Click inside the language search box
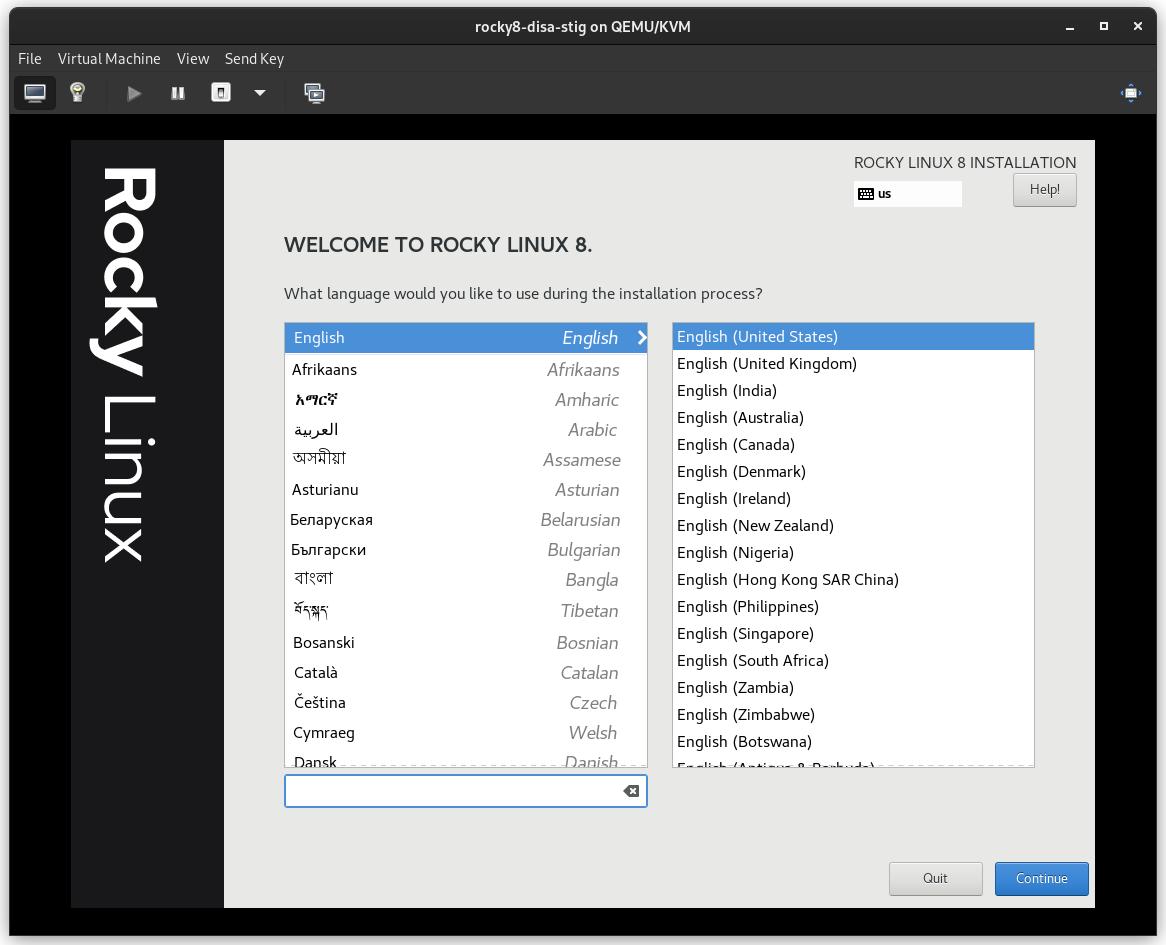The image size is (1166, 945). click(450, 790)
